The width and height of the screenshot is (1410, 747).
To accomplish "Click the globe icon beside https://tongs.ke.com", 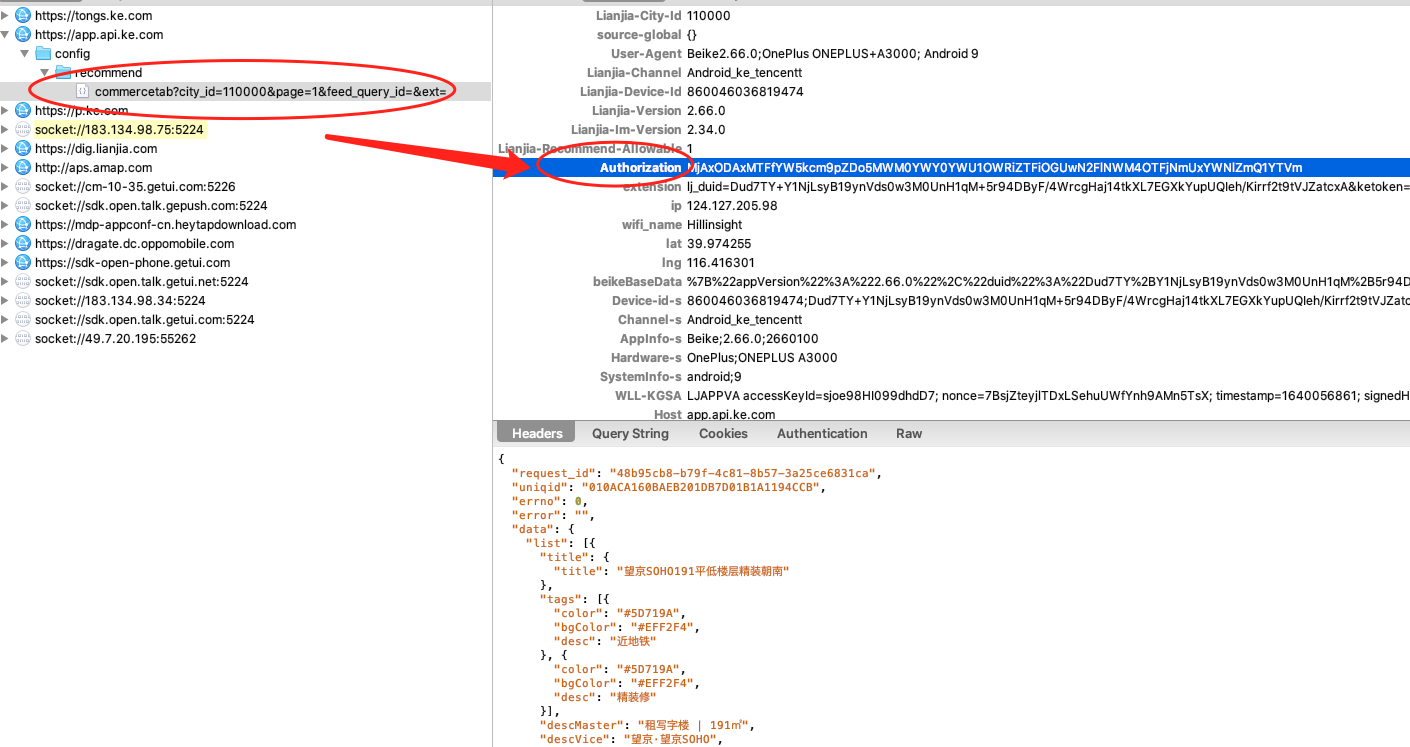I will (x=23, y=15).
